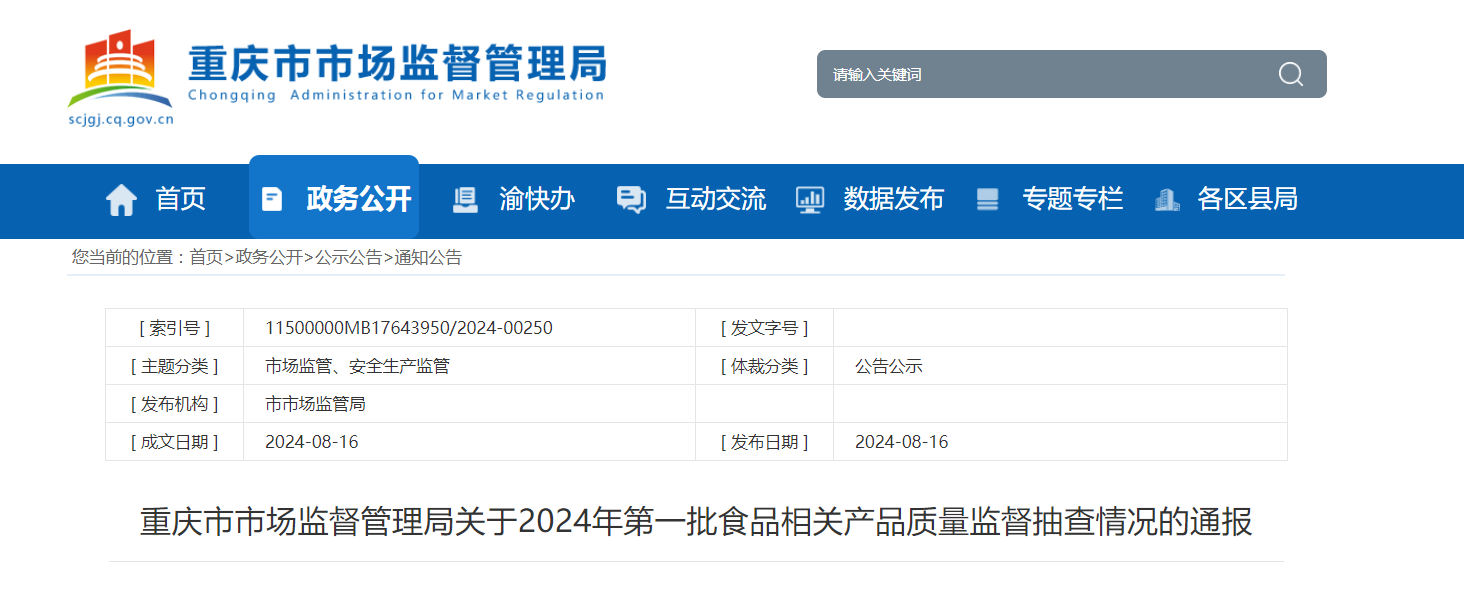The width and height of the screenshot is (1464, 591).
Task: Click the [ 发布日期 ] label
Action: [x=764, y=442]
